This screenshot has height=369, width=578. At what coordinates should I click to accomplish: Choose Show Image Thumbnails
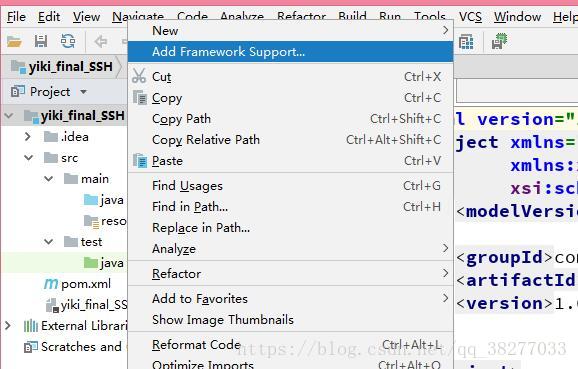(x=290, y=320)
